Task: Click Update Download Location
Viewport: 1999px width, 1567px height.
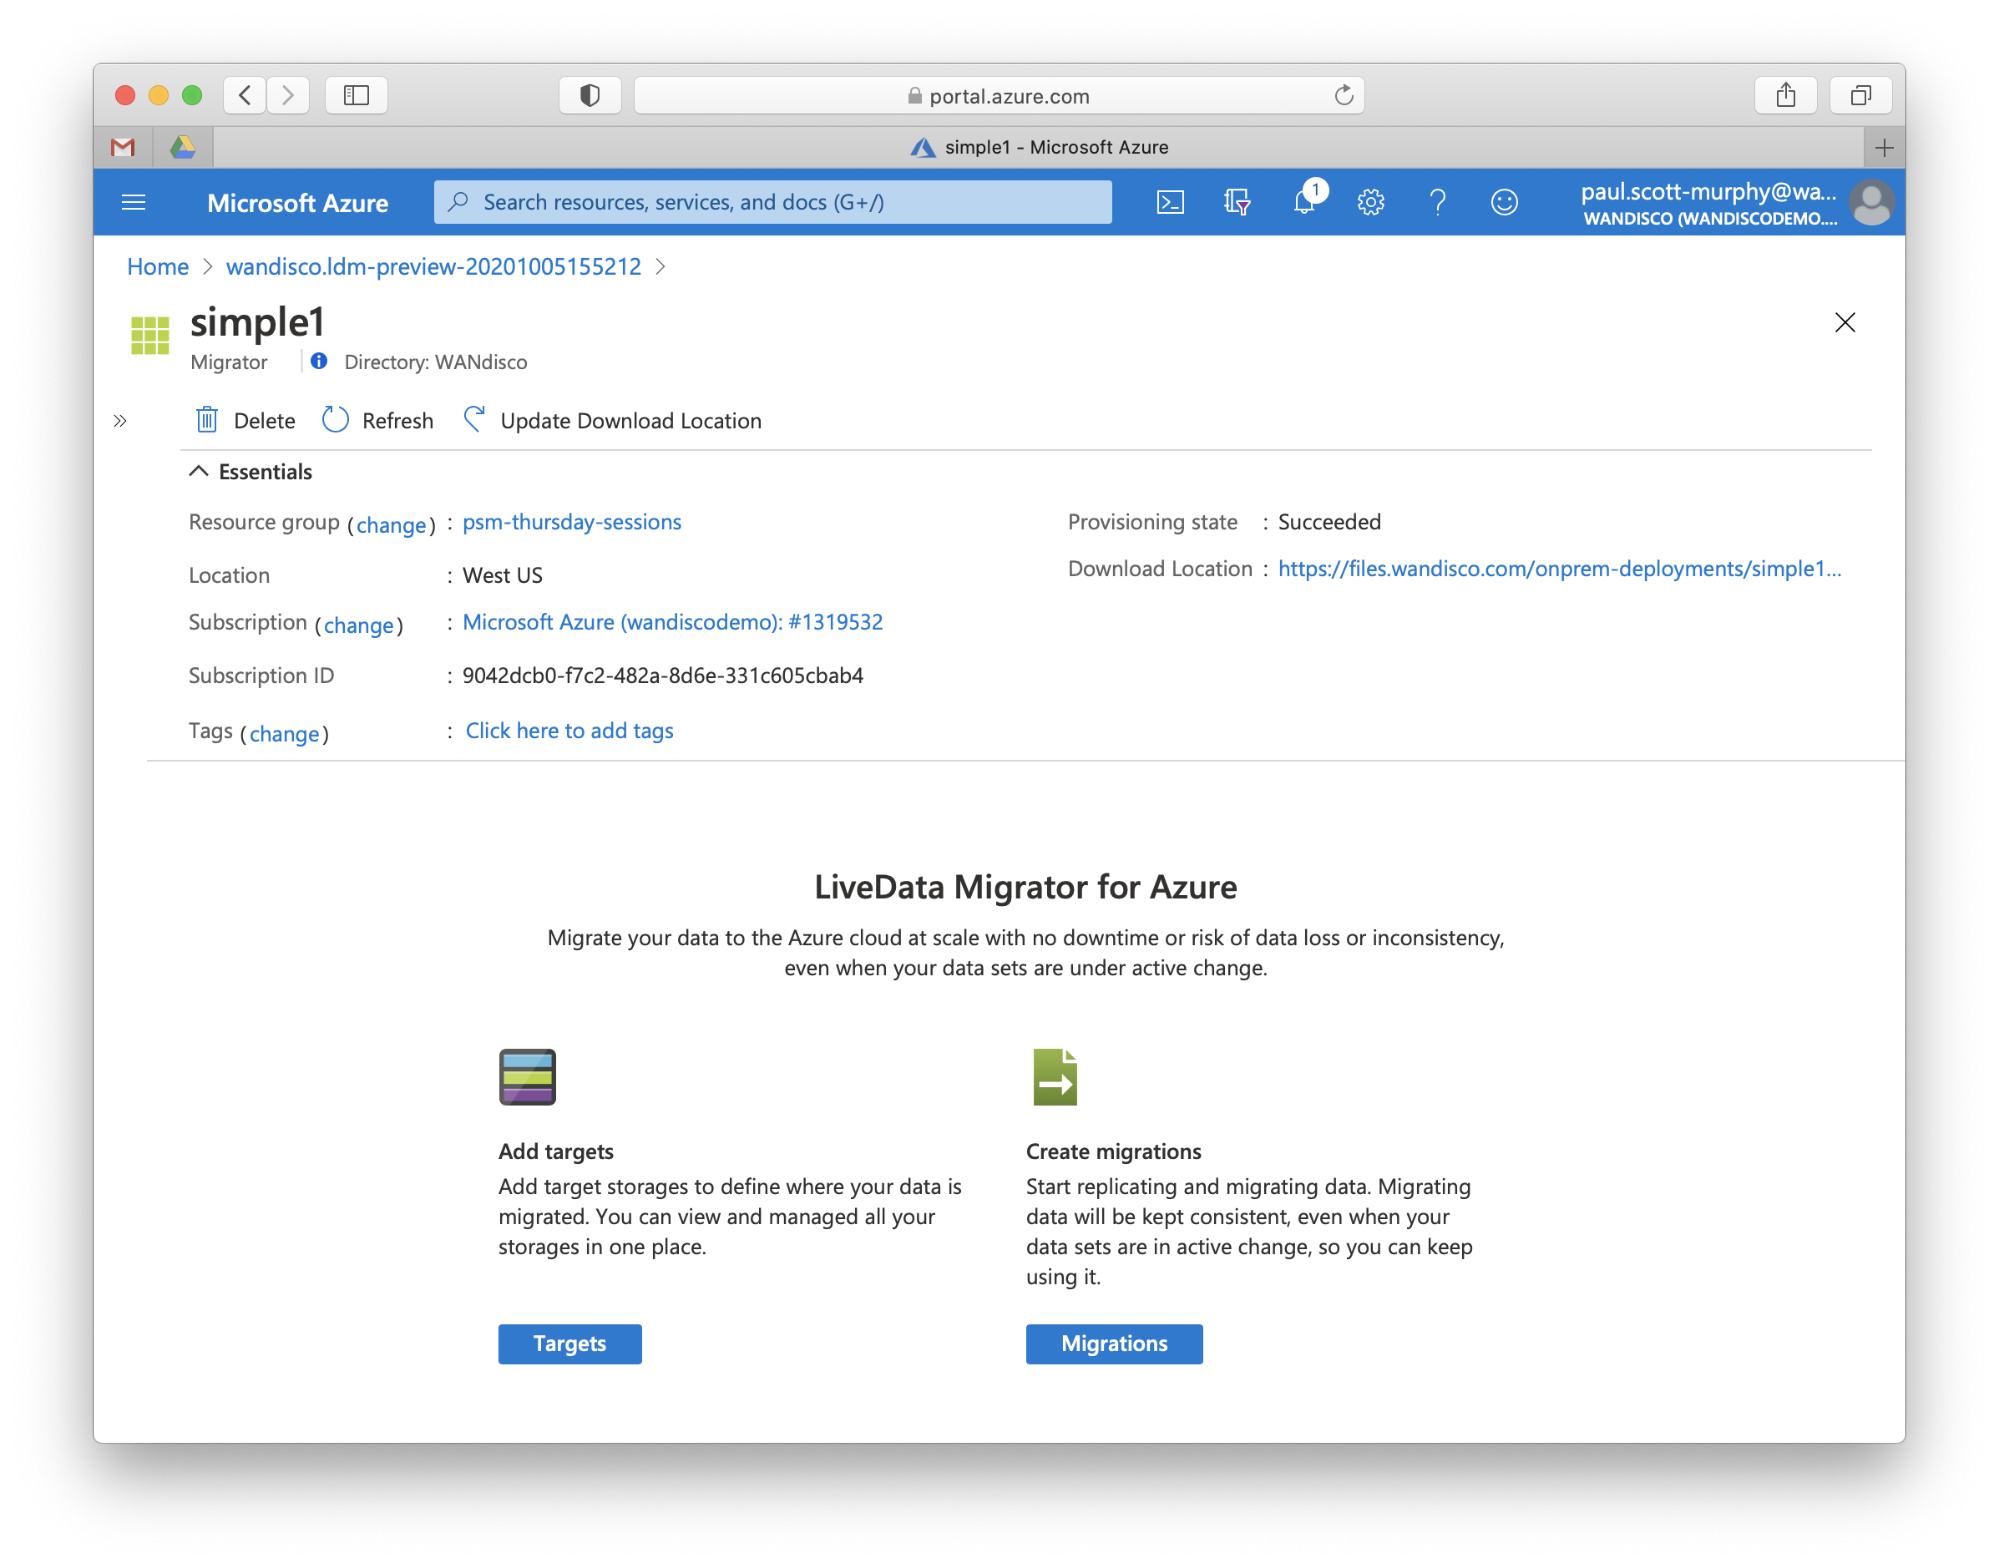Action: click(x=612, y=420)
